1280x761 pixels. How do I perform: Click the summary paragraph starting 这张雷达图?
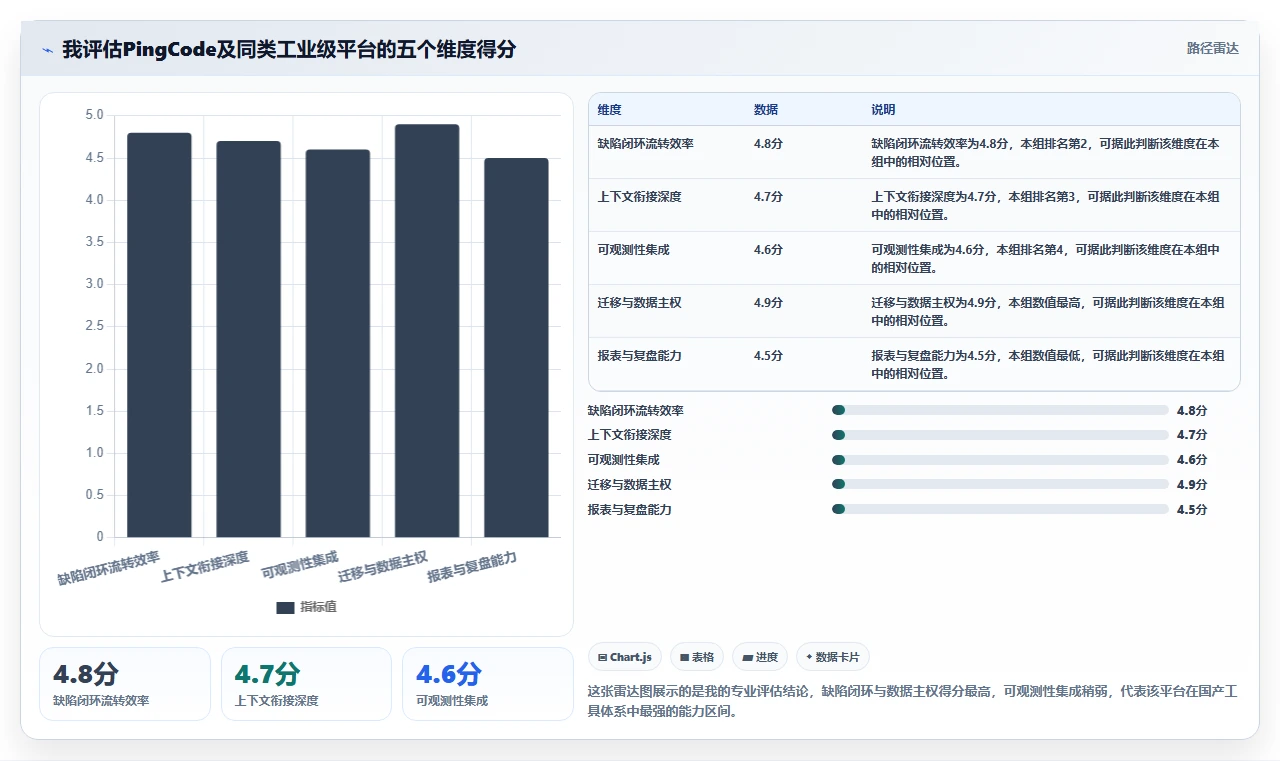click(914, 702)
